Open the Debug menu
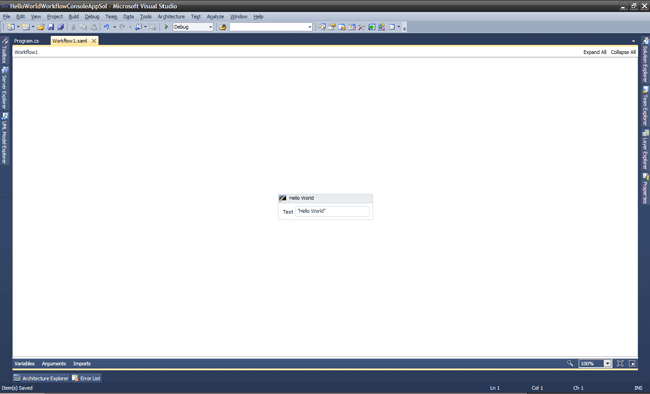 coord(92,17)
